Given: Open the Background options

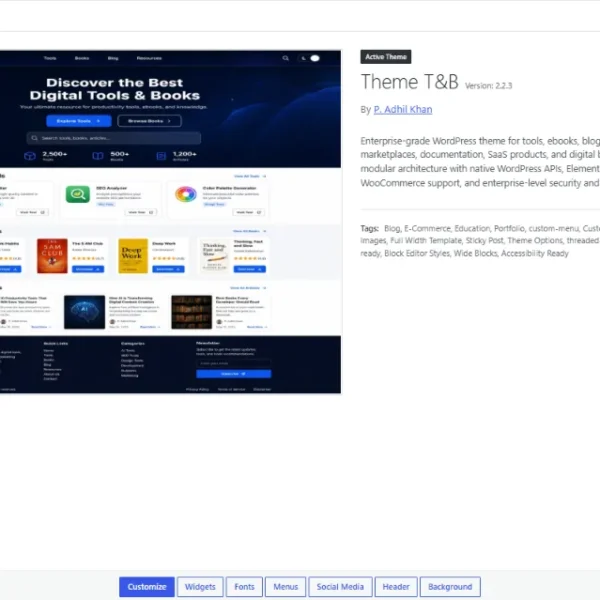Looking at the screenshot, I should (x=450, y=587).
